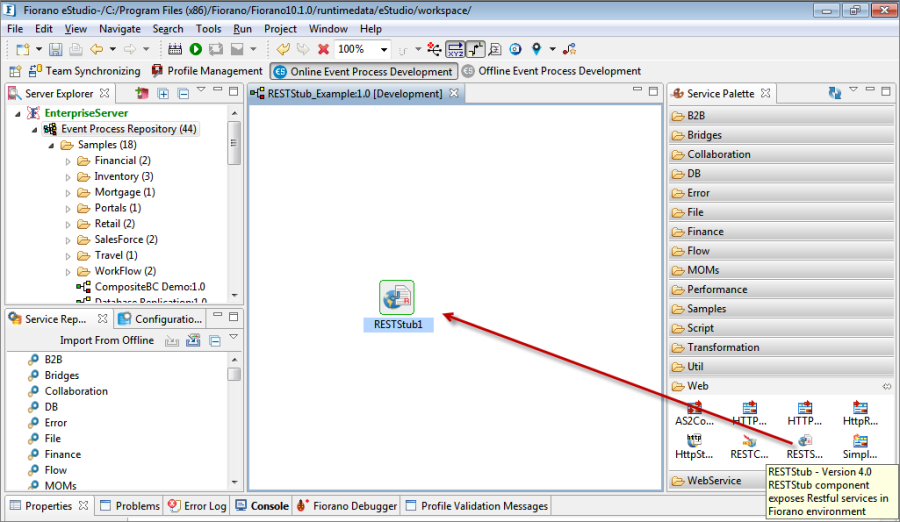Toggle the orthogonal route shape button
Image resolution: width=900 pixels, height=522 pixels.
coord(475,49)
